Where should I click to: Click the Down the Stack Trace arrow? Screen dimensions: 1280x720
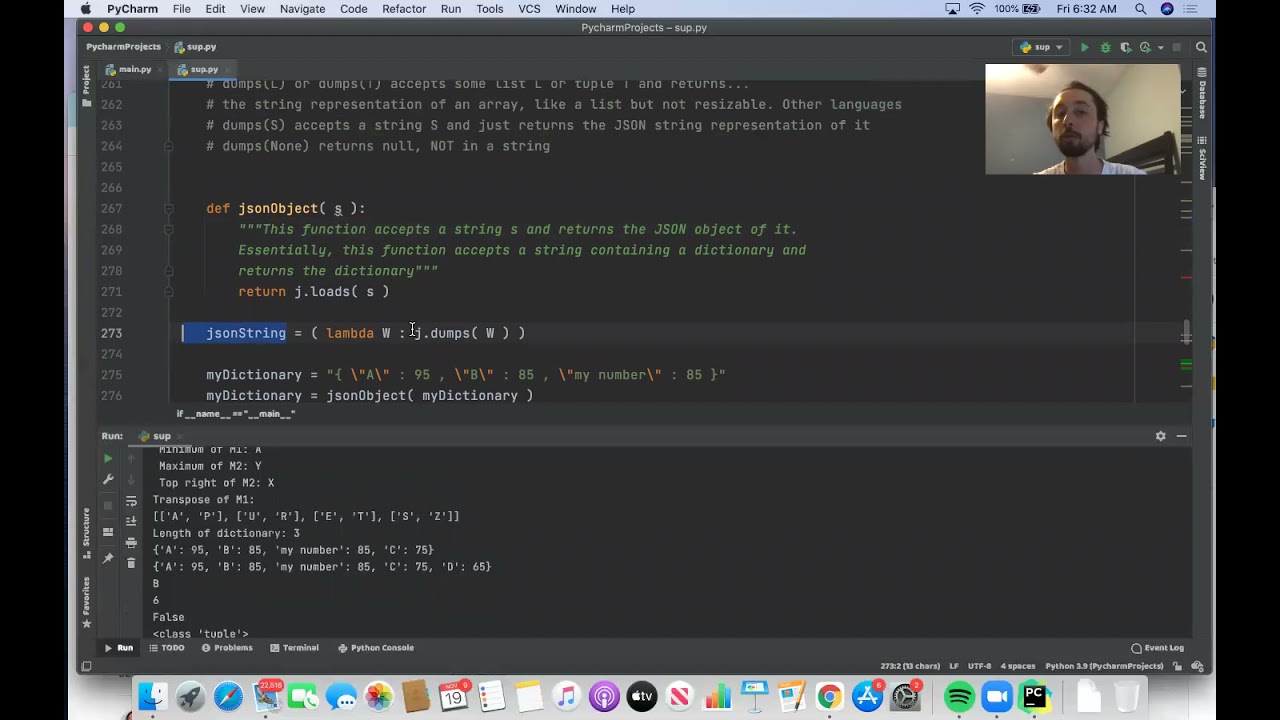pyautogui.click(x=131, y=479)
